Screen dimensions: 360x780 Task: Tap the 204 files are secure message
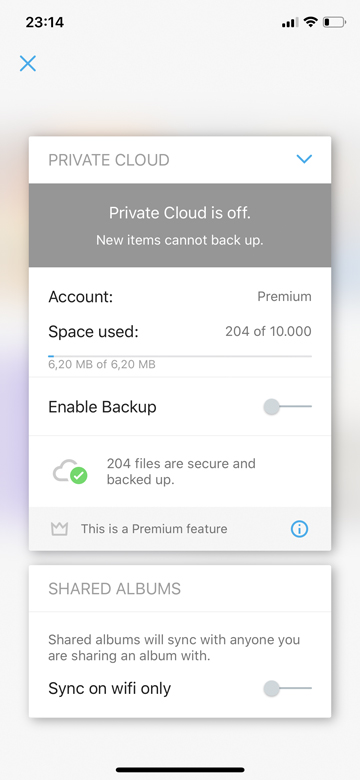coord(181,472)
